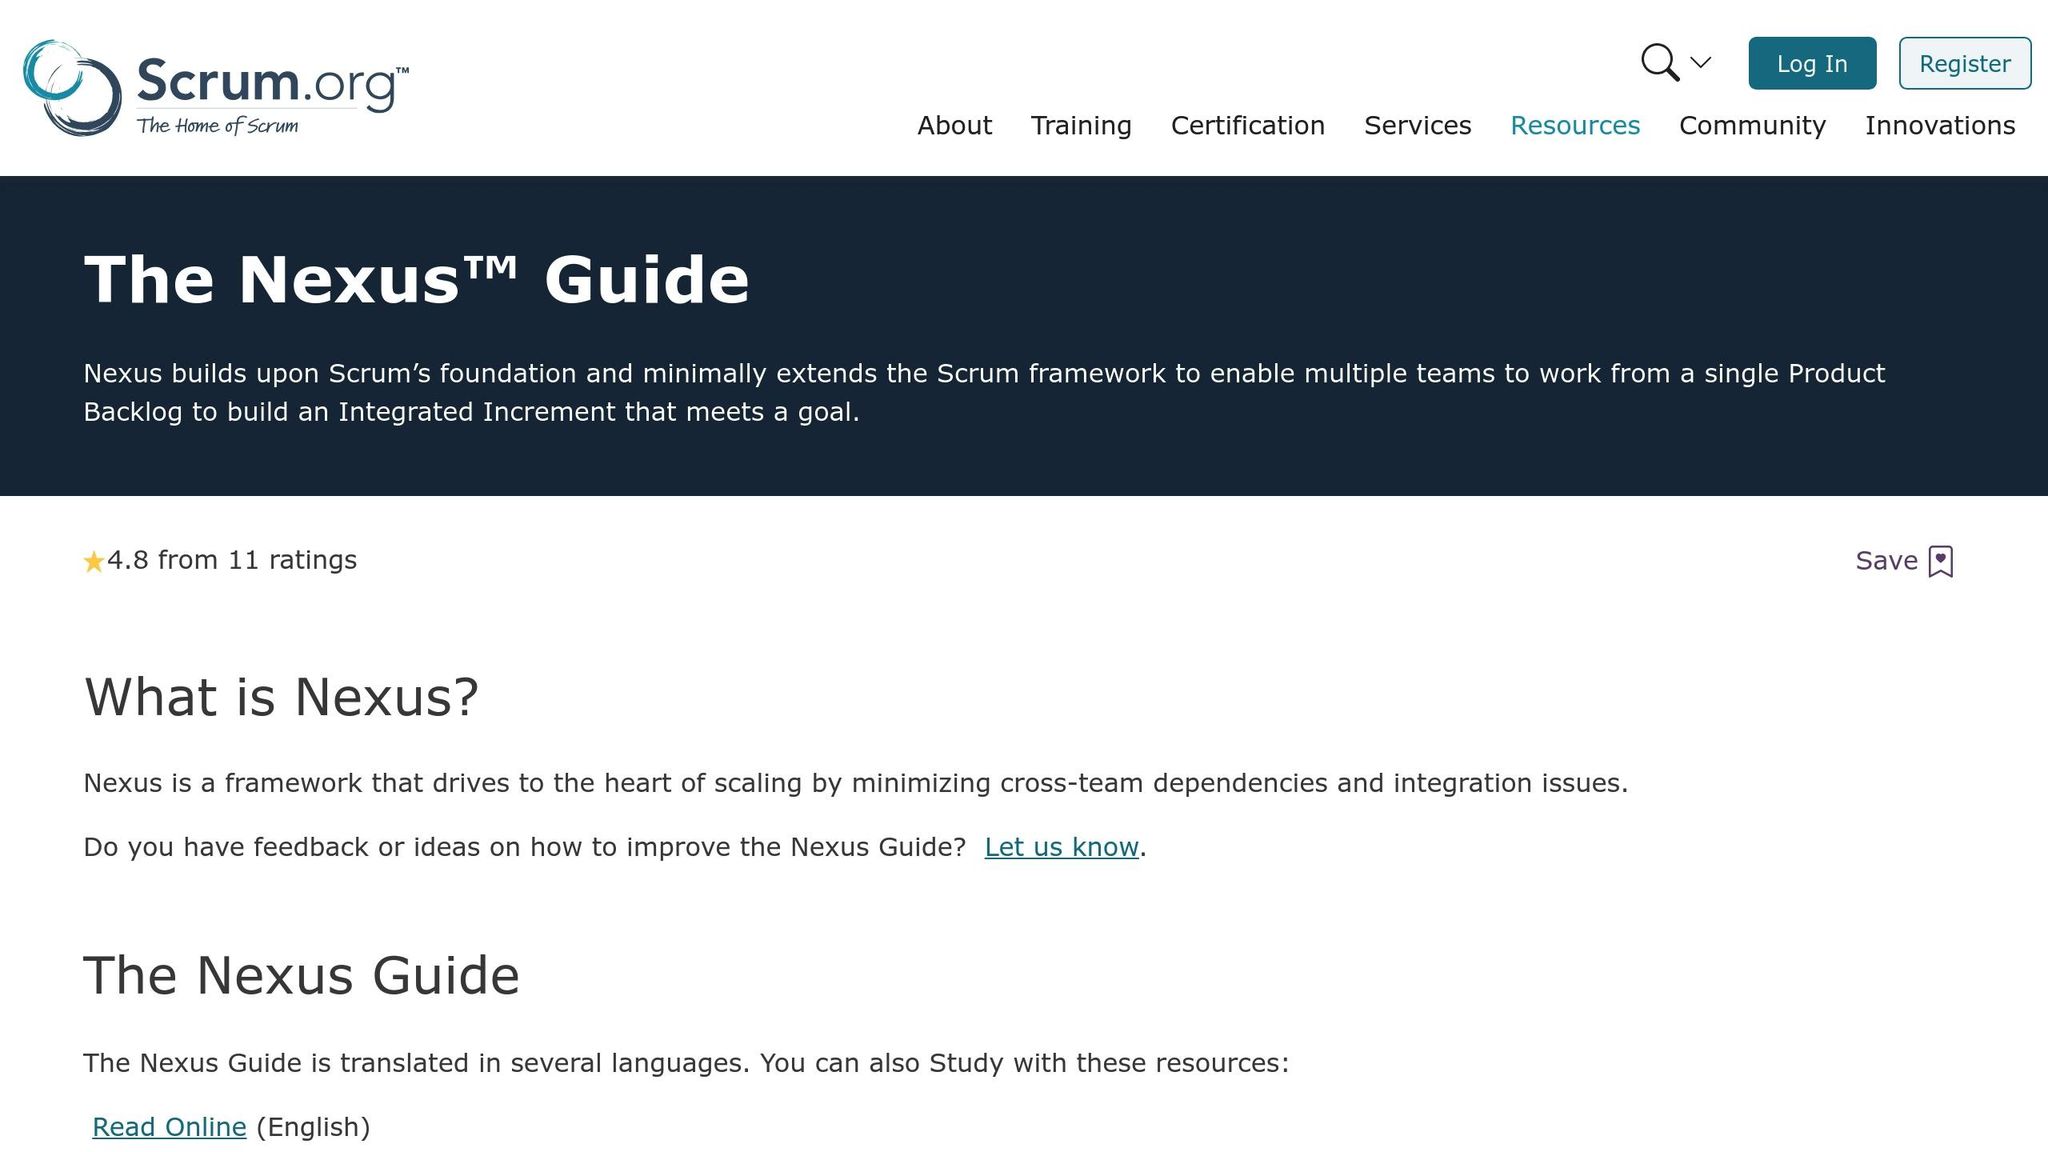Expand the chevron next to search

(x=1701, y=63)
